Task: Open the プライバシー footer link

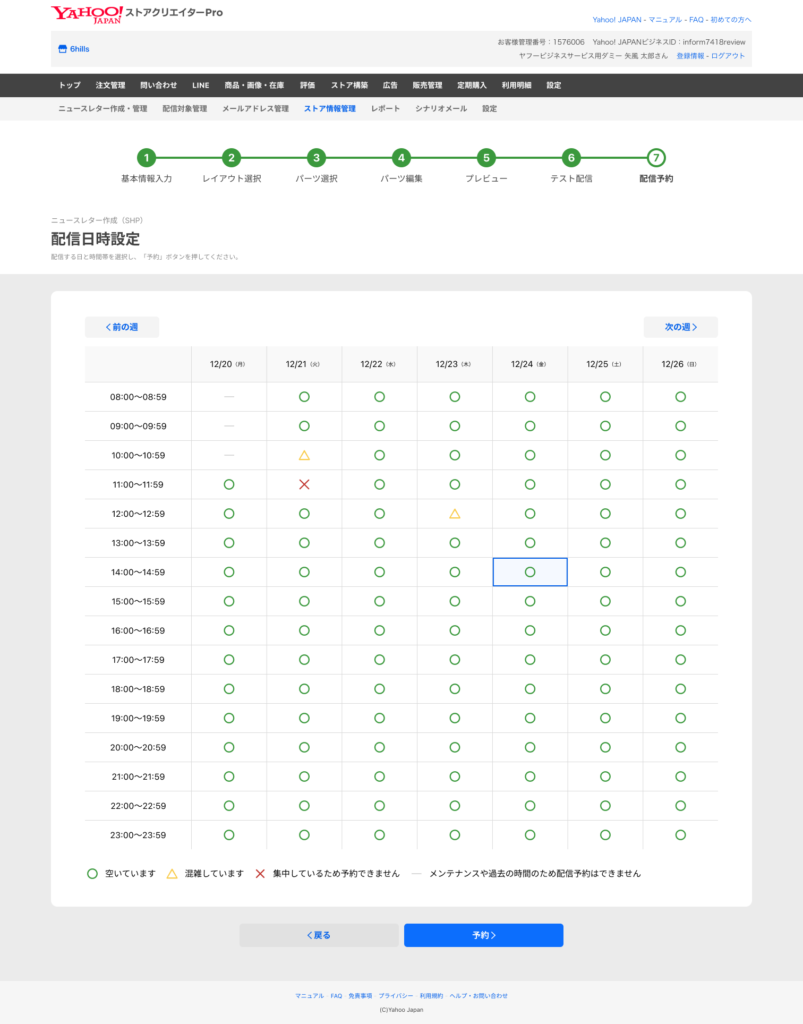Action: pyautogui.click(x=395, y=996)
